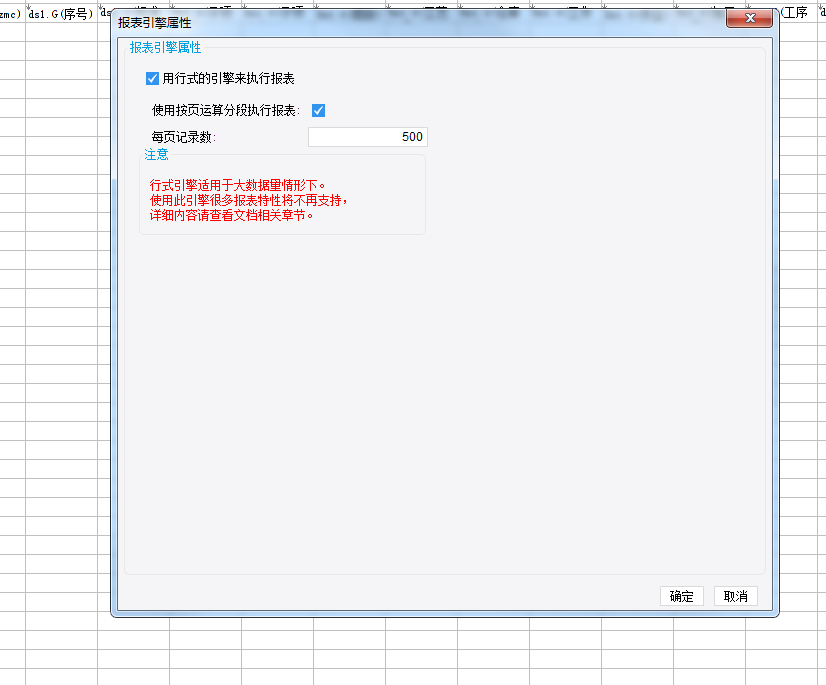The height and width of the screenshot is (685, 826).
Task: Uncheck 使用按页运算分段执行报表 checkbox
Action: pyautogui.click(x=318, y=111)
